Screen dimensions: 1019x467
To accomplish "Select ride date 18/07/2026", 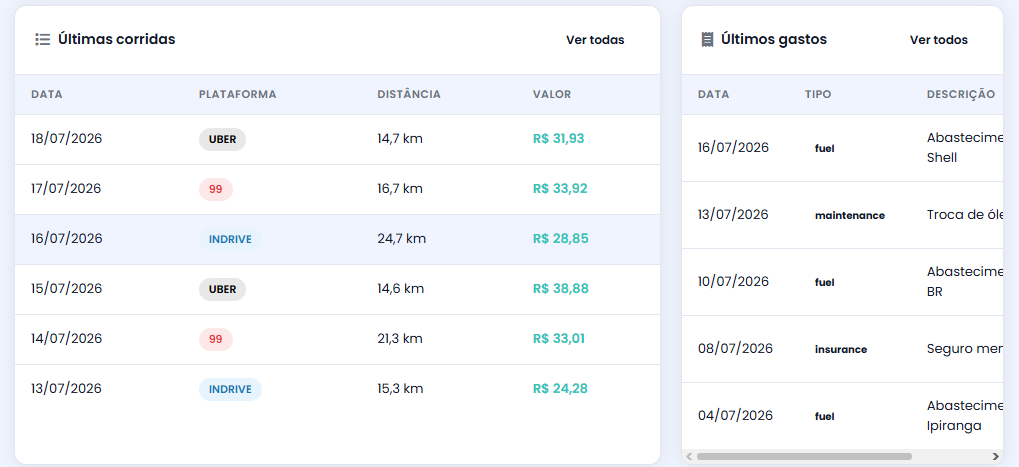I will pos(66,138).
